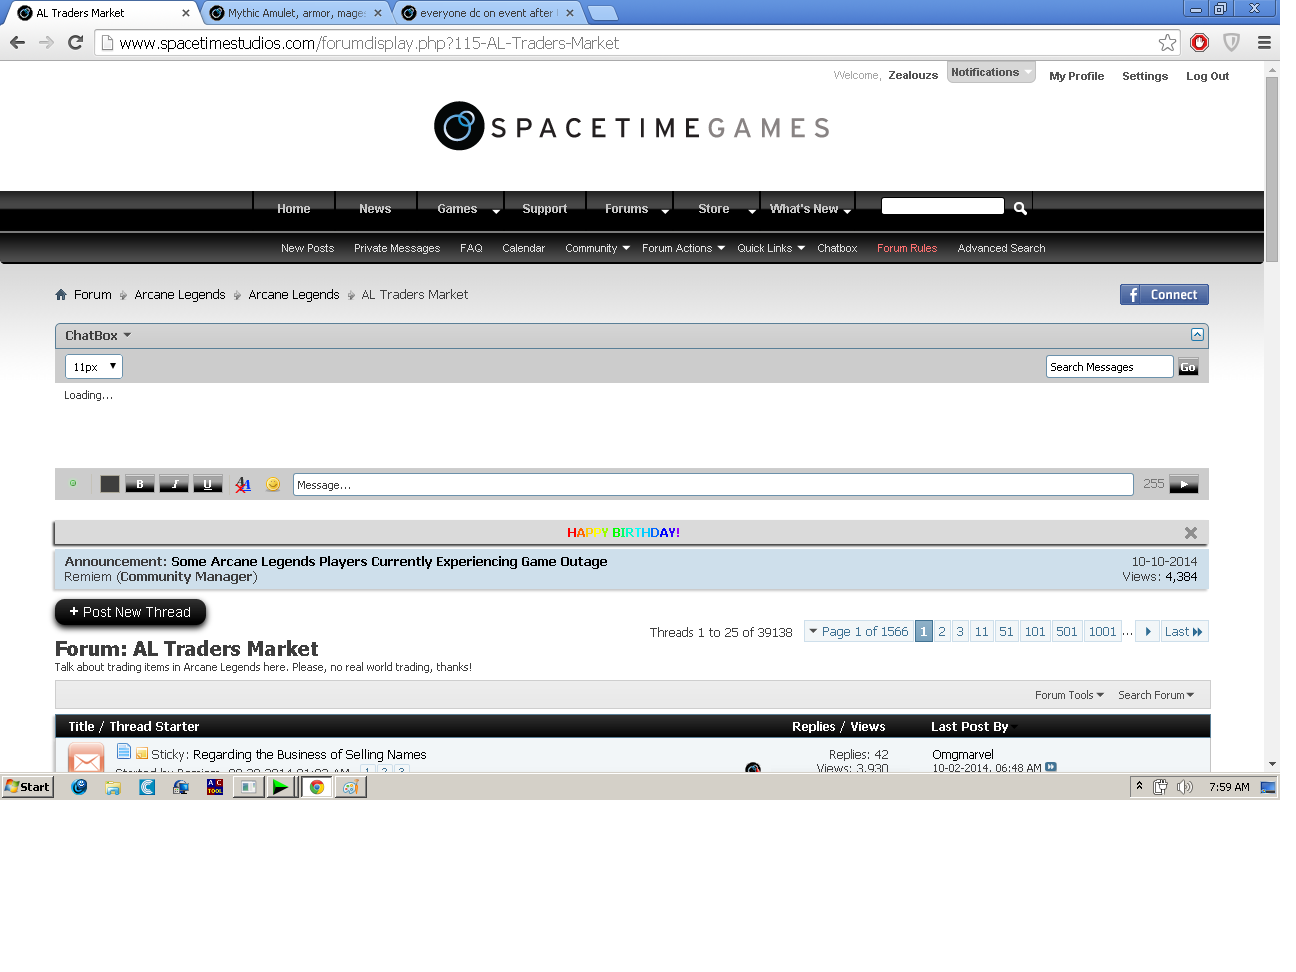Open Advanced Search
The width and height of the screenshot is (1296, 972).
click(x=1001, y=248)
